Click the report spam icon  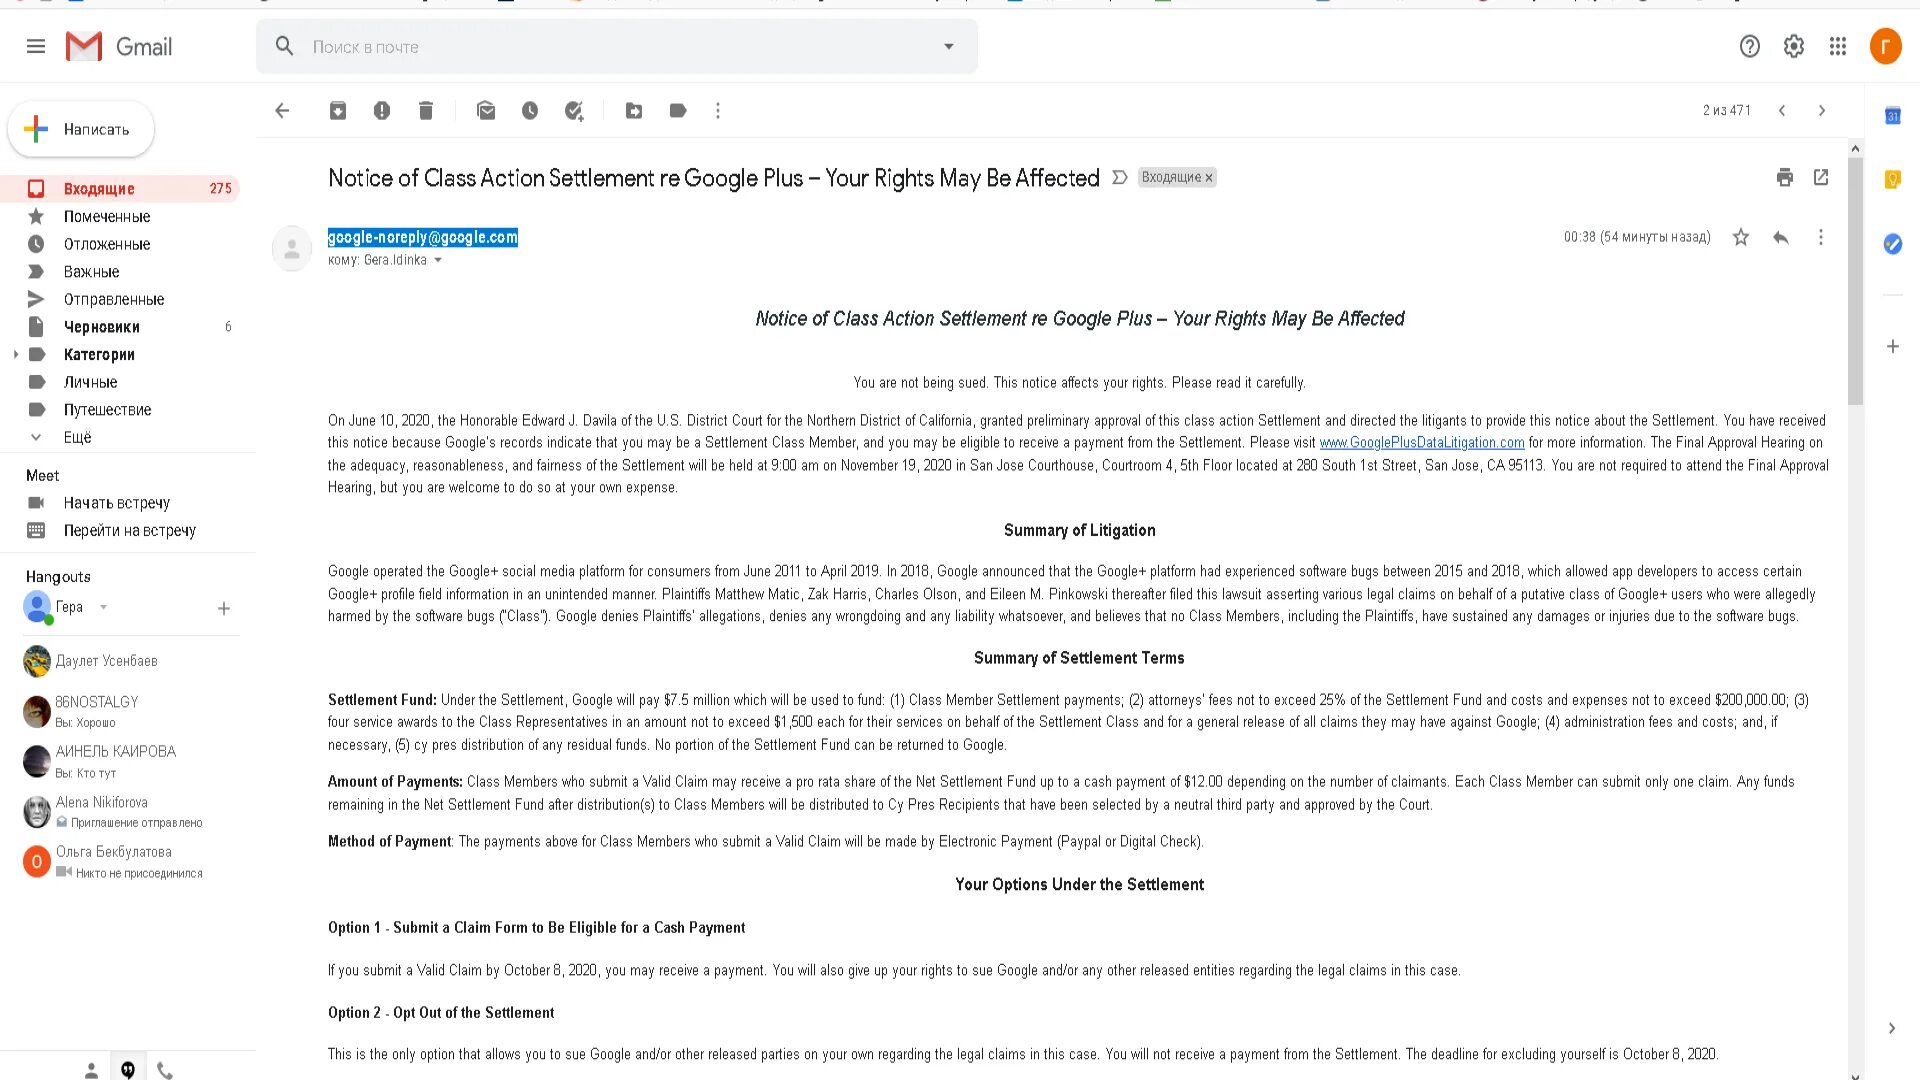[x=382, y=111]
